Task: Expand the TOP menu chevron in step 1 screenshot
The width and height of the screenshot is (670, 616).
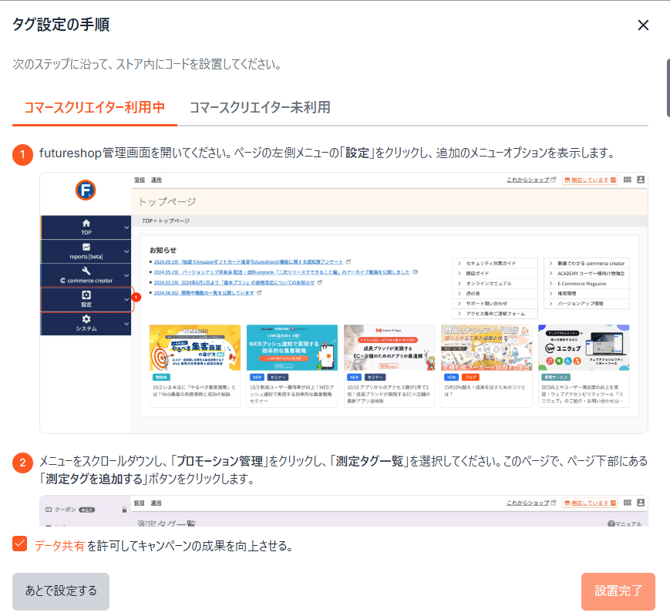Action: pos(126,227)
